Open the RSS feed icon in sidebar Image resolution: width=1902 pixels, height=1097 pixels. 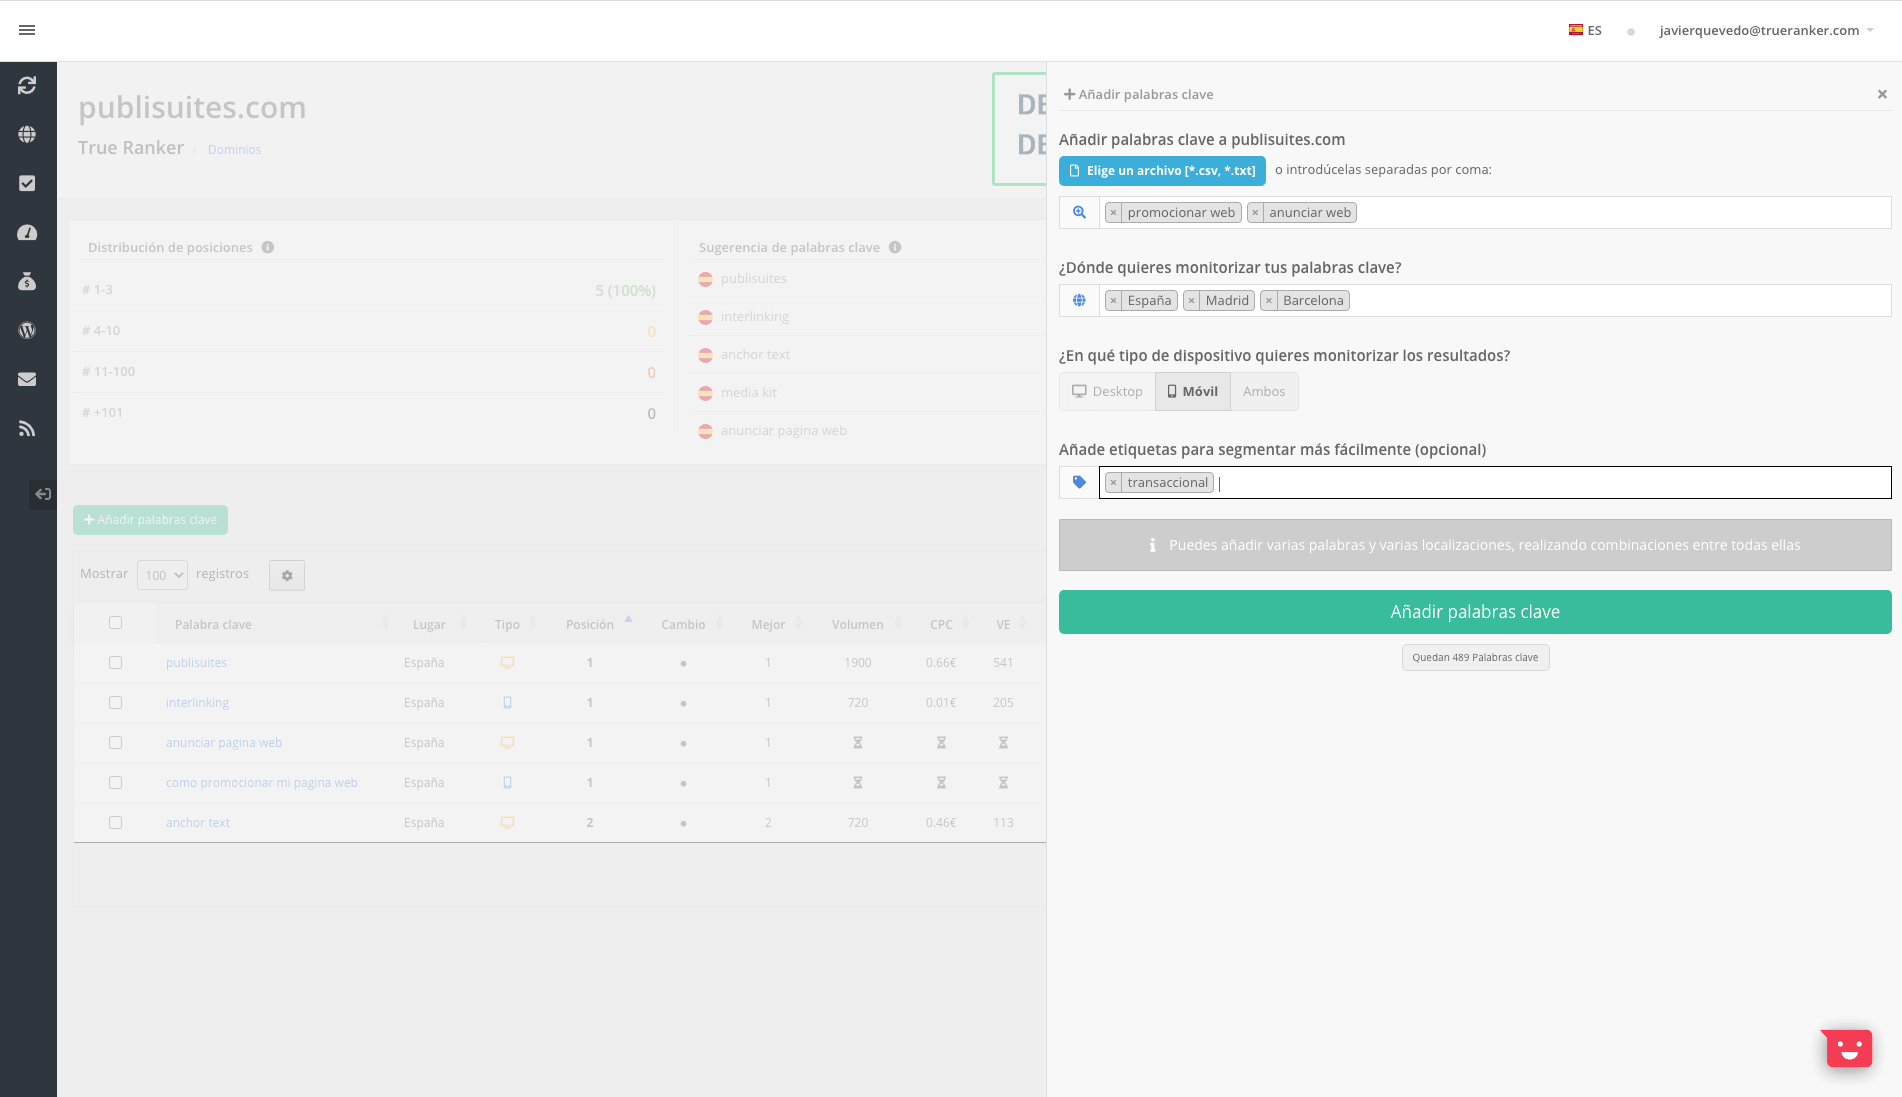[x=27, y=428]
